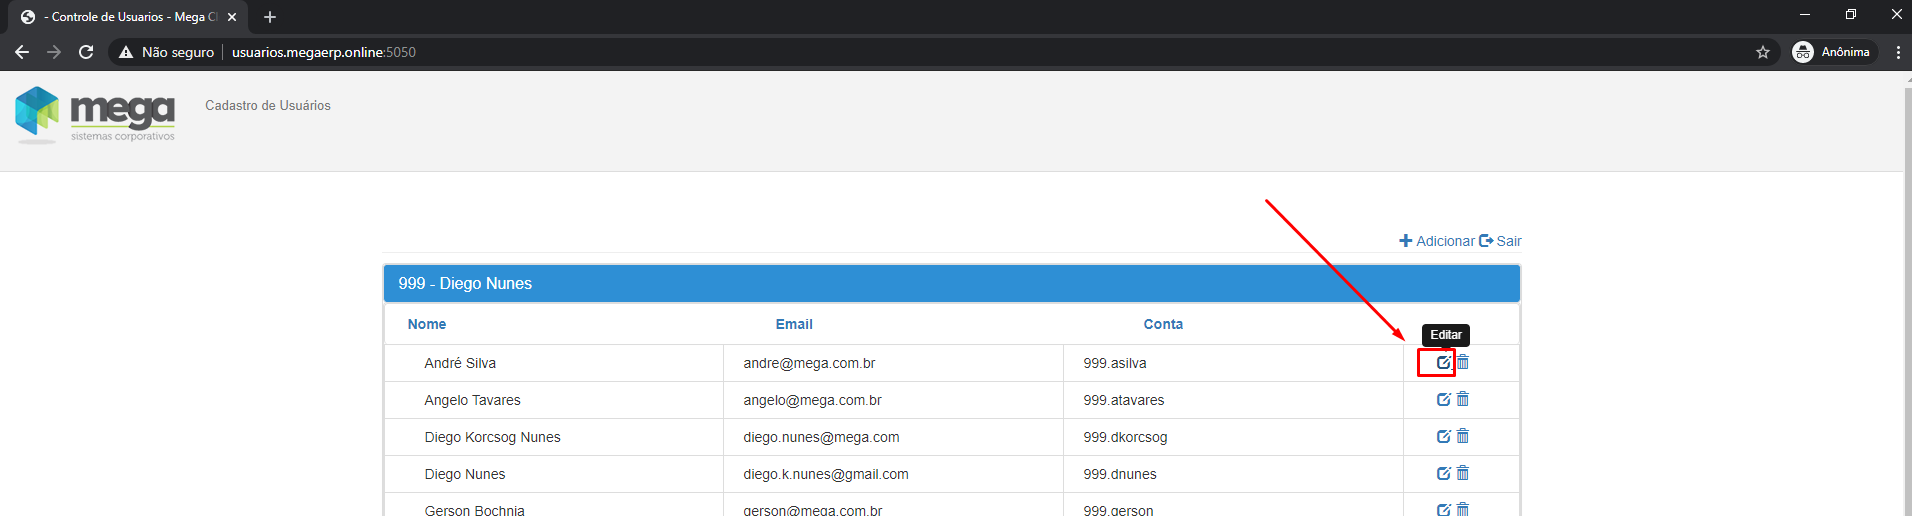Edit the André Silva user row

point(1443,362)
